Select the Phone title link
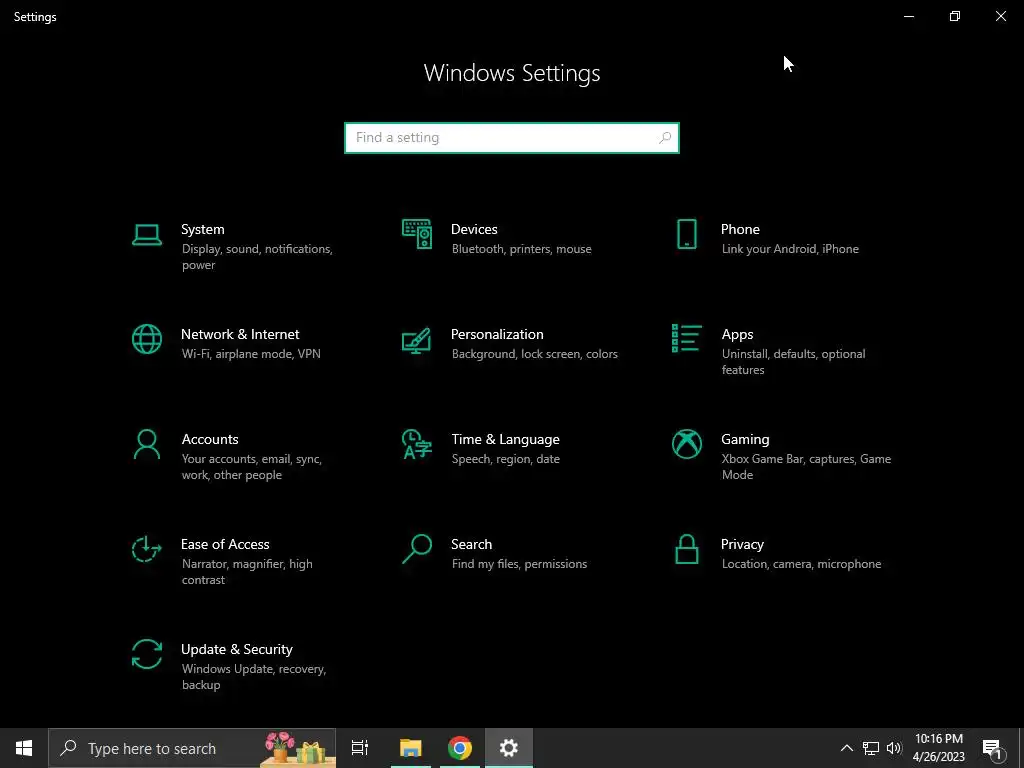Screen dimensions: 1024x768 coord(740,229)
